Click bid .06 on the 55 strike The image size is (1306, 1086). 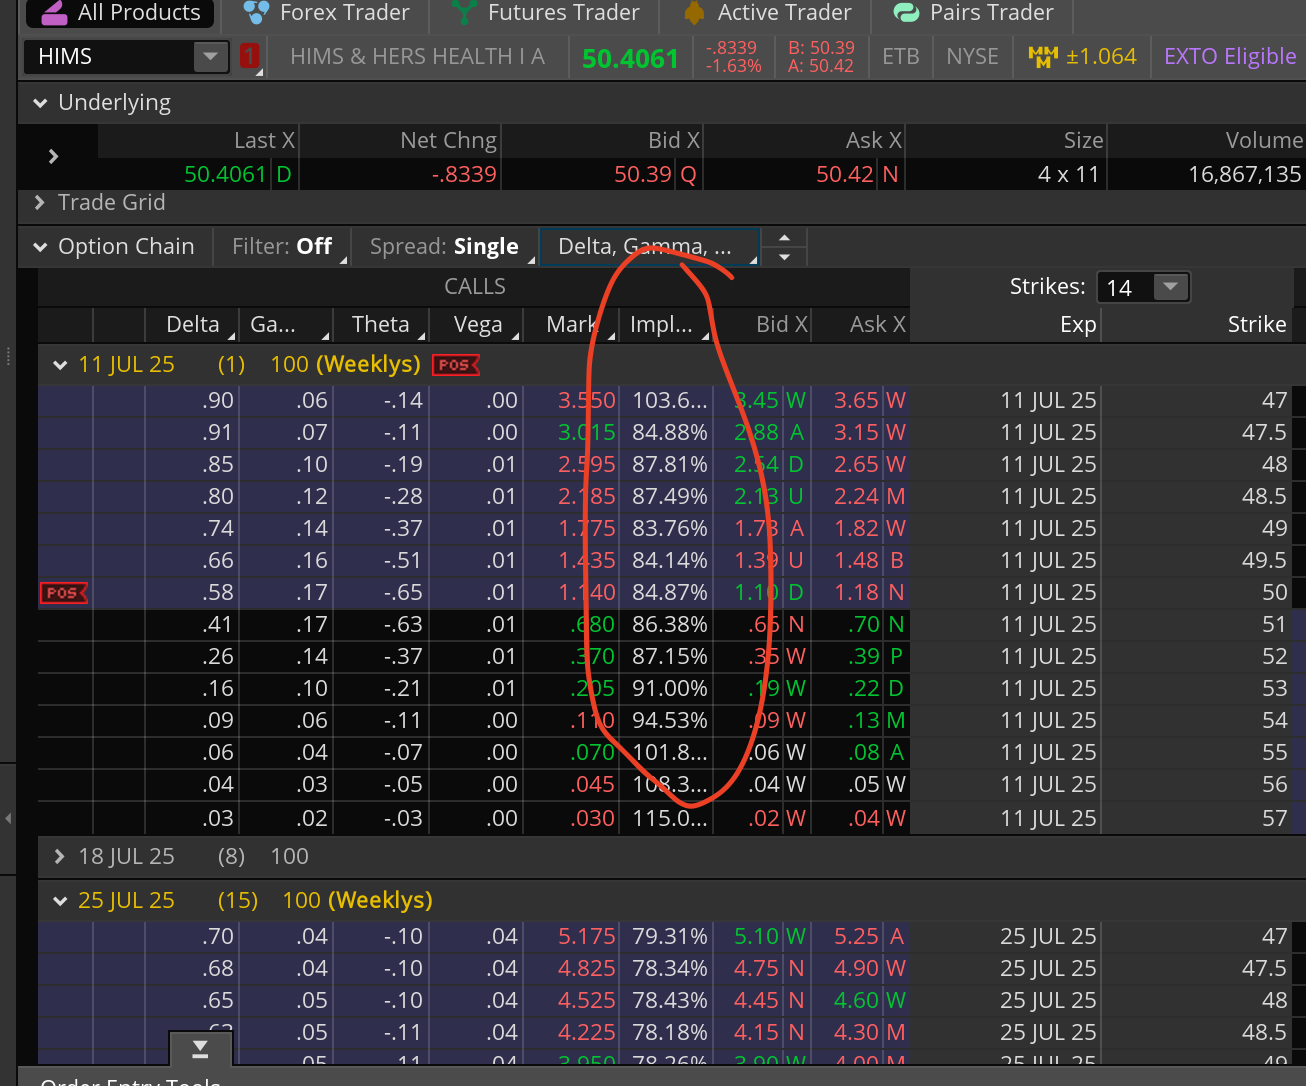[x=764, y=753]
